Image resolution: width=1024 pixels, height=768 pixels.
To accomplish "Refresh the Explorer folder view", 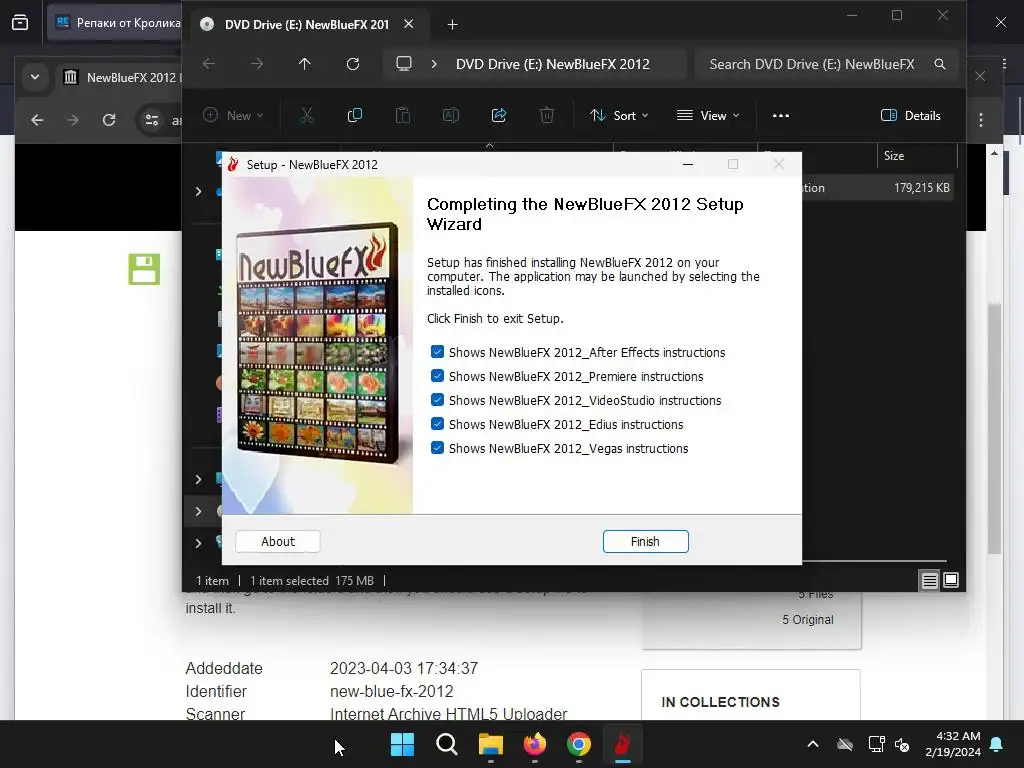I will 353,64.
